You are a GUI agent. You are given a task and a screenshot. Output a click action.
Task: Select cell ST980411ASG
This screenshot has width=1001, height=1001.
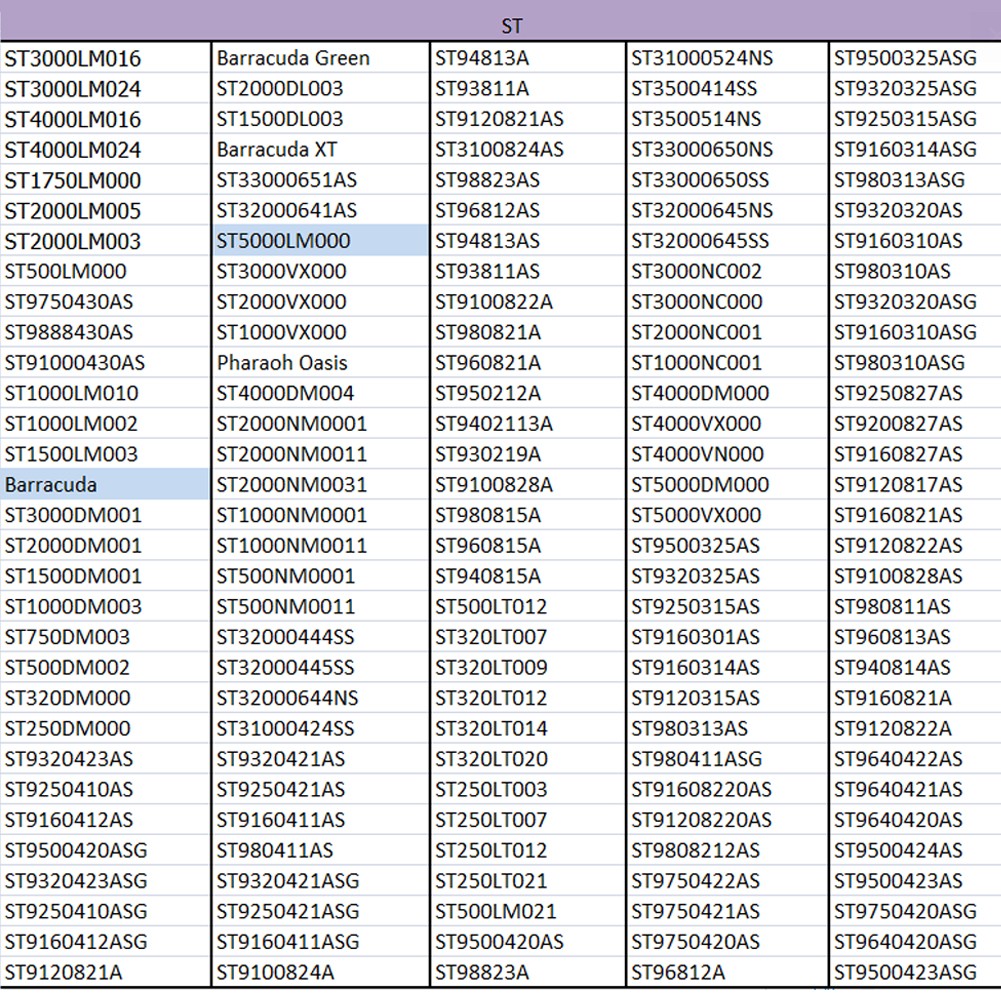click(727, 758)
